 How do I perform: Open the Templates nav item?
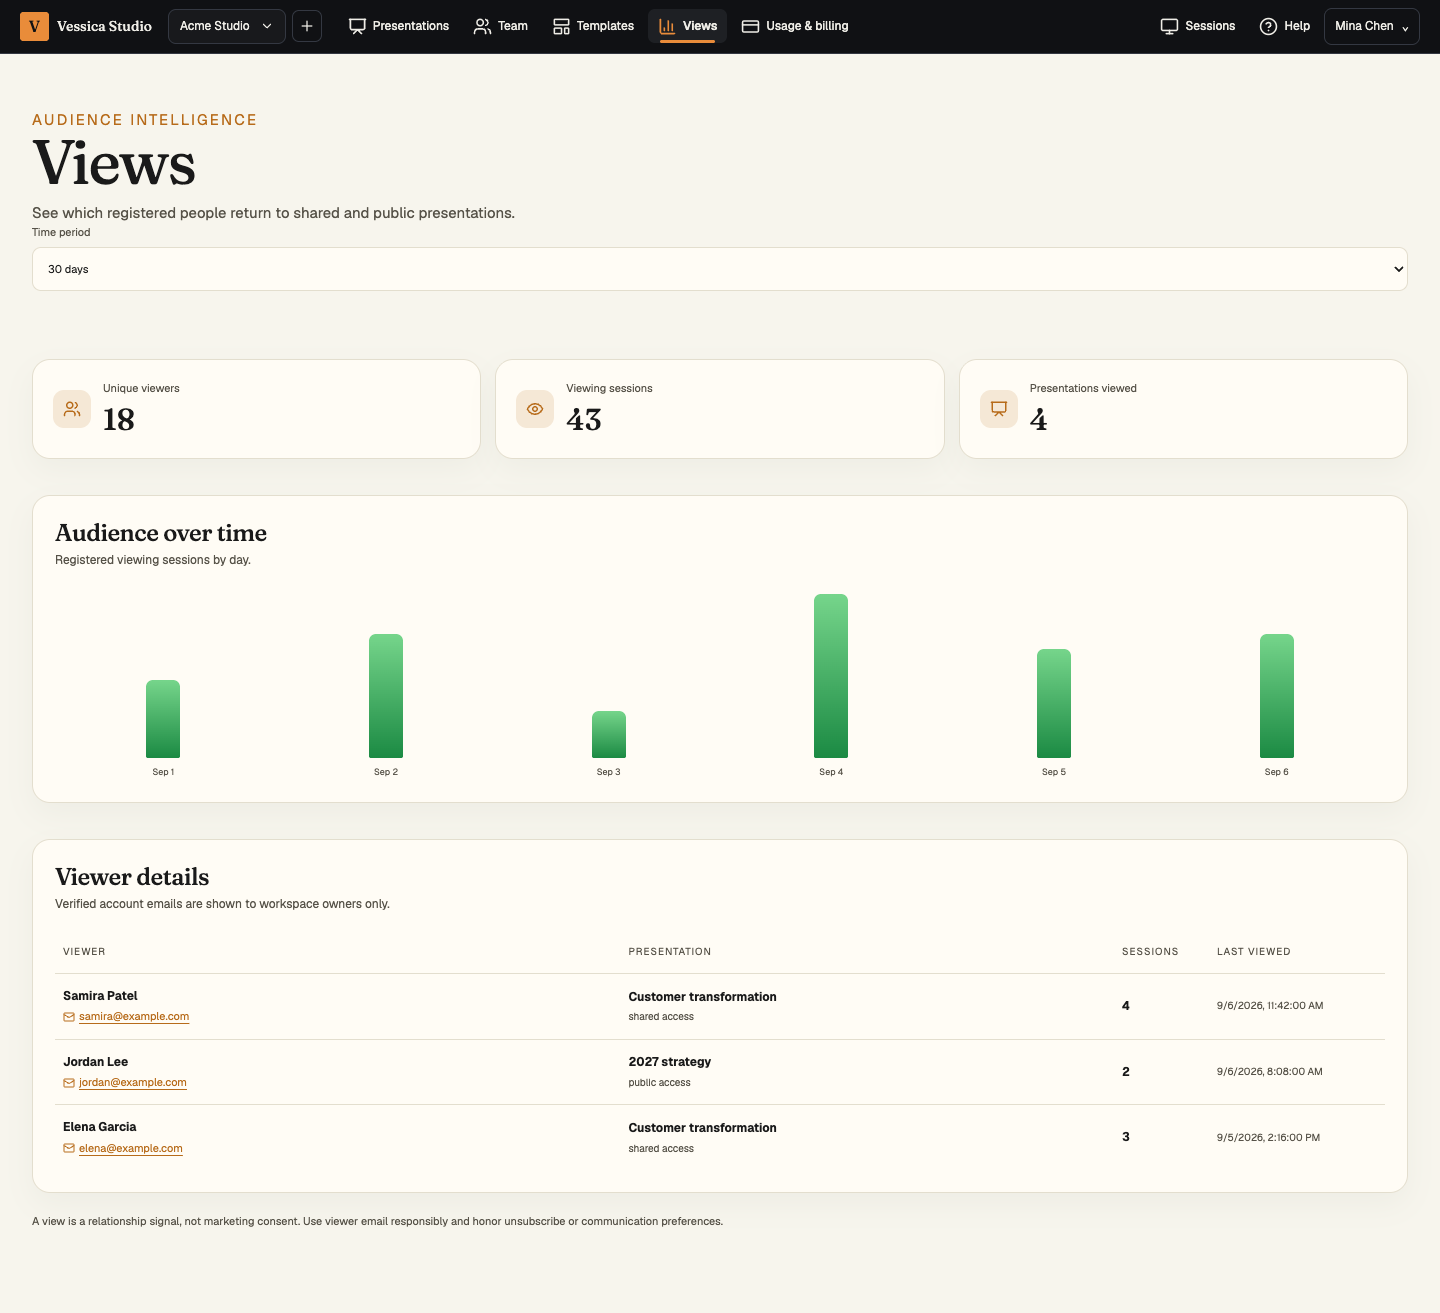pyautogui.click(x=594, y=26)
